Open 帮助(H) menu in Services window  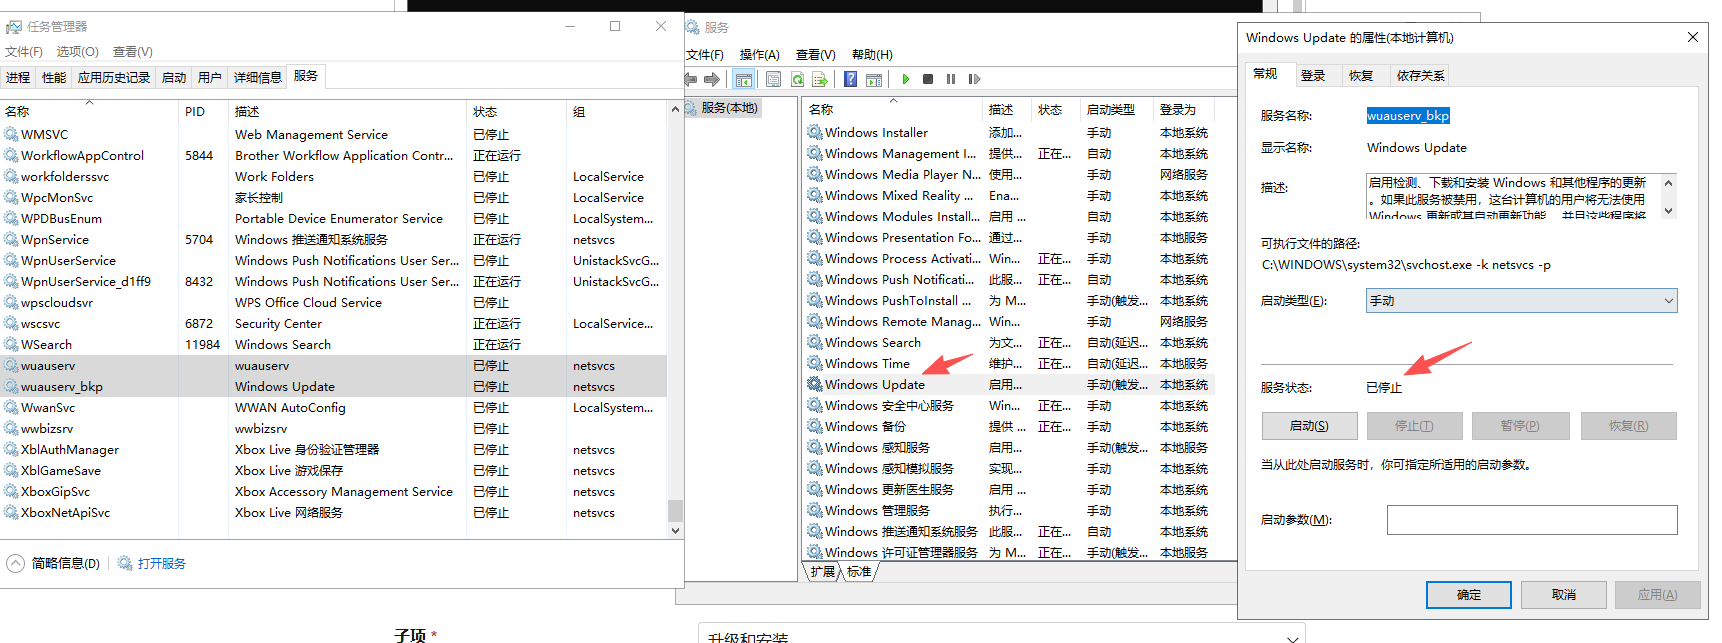pos(872,54)
